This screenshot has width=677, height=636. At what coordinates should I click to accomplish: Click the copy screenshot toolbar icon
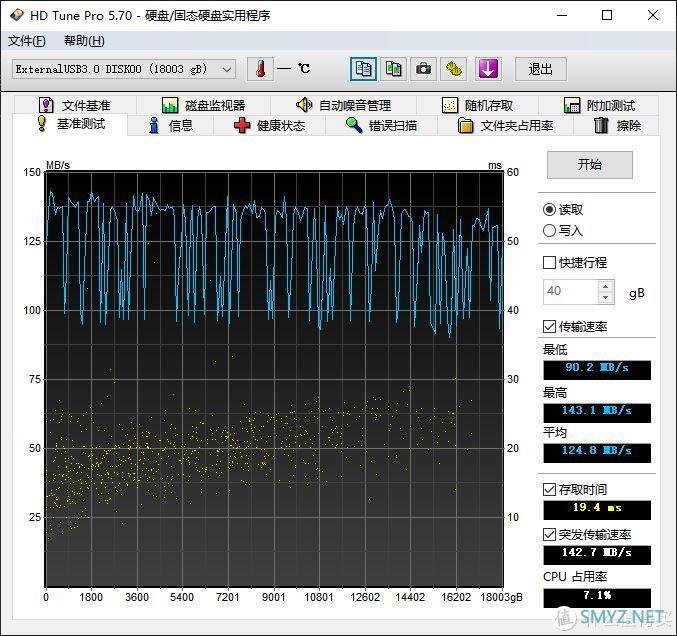(x=393, y=69)
